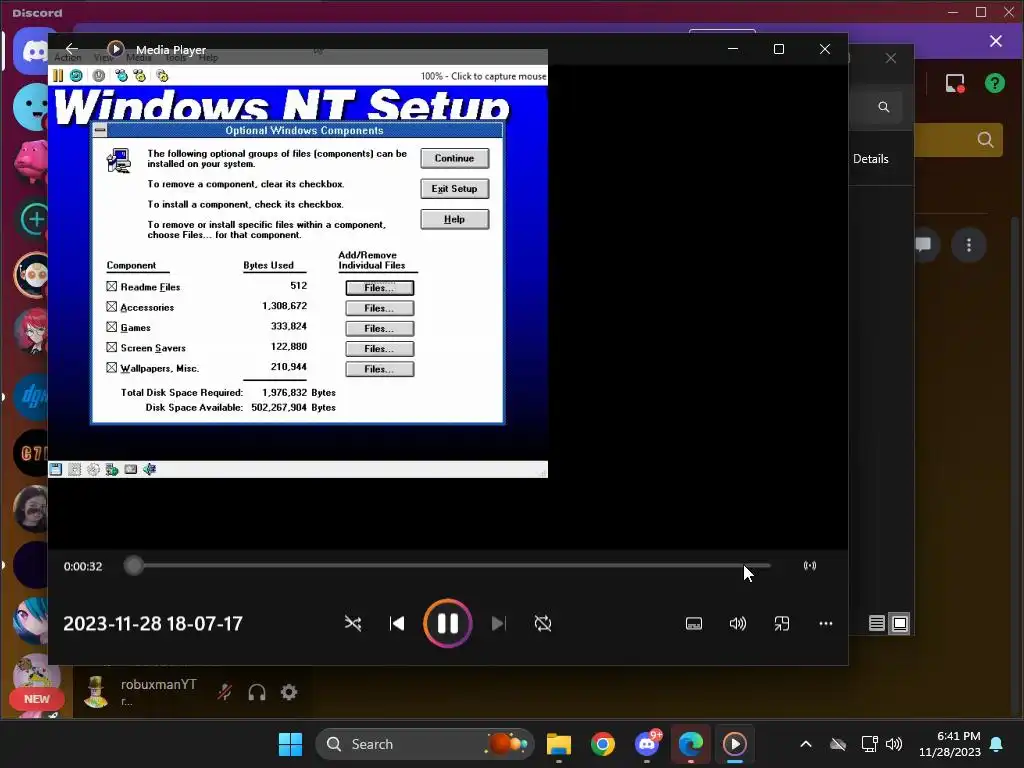
Task: Close the Discord overlay with top-right X
Action: 995,41
